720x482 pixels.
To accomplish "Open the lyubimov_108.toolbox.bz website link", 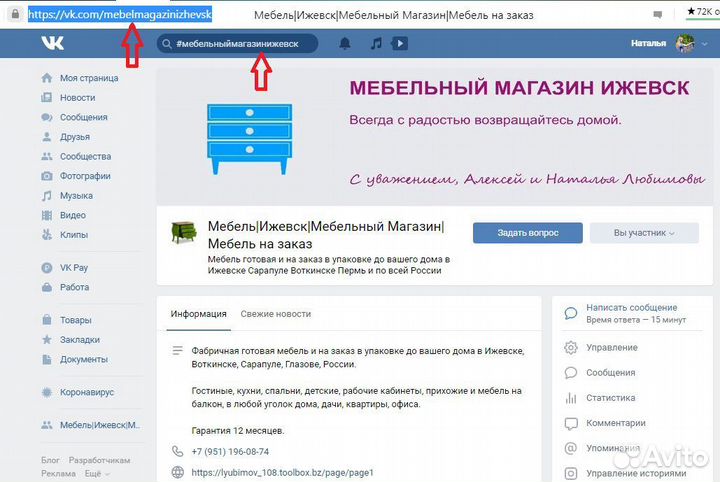I will click(282, 472).
